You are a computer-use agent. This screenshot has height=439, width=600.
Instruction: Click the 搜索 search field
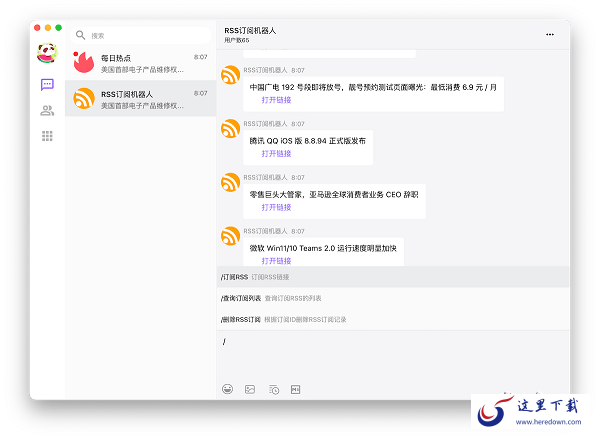140,36
